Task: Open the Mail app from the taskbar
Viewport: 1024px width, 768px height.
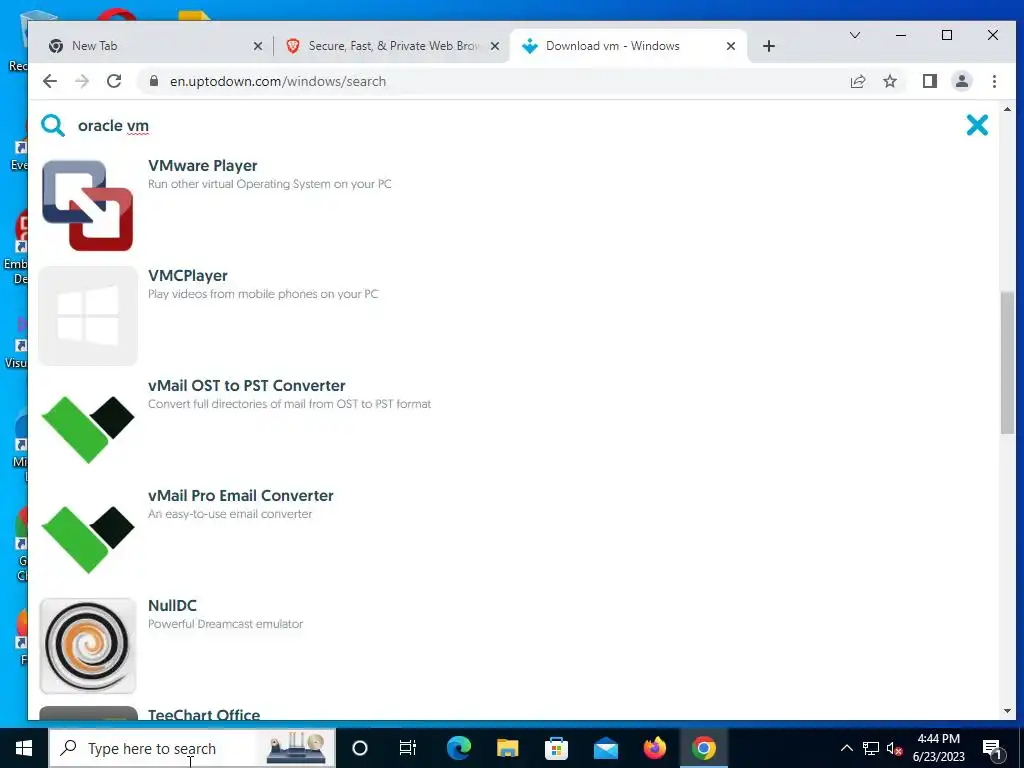Action: tap(605, 748)
